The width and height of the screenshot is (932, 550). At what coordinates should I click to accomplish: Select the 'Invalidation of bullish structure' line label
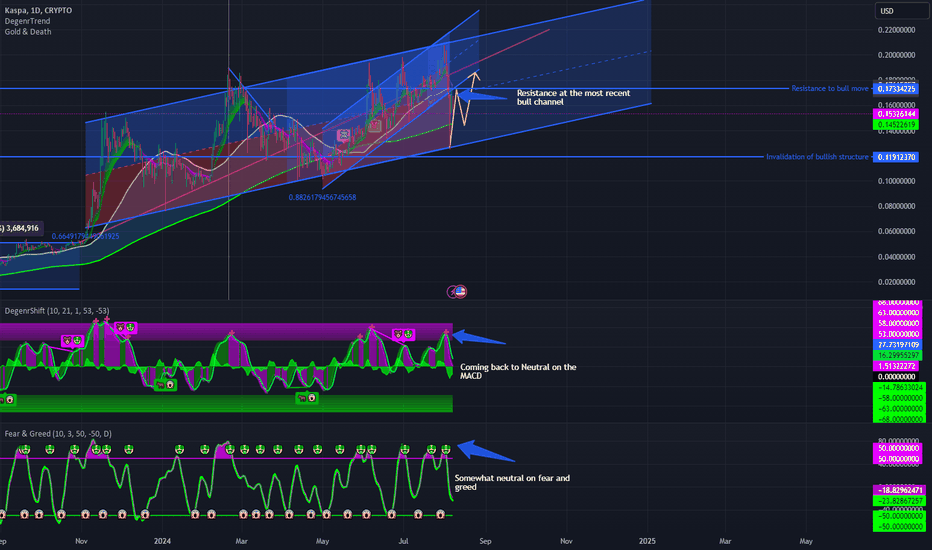pos(817,157)
